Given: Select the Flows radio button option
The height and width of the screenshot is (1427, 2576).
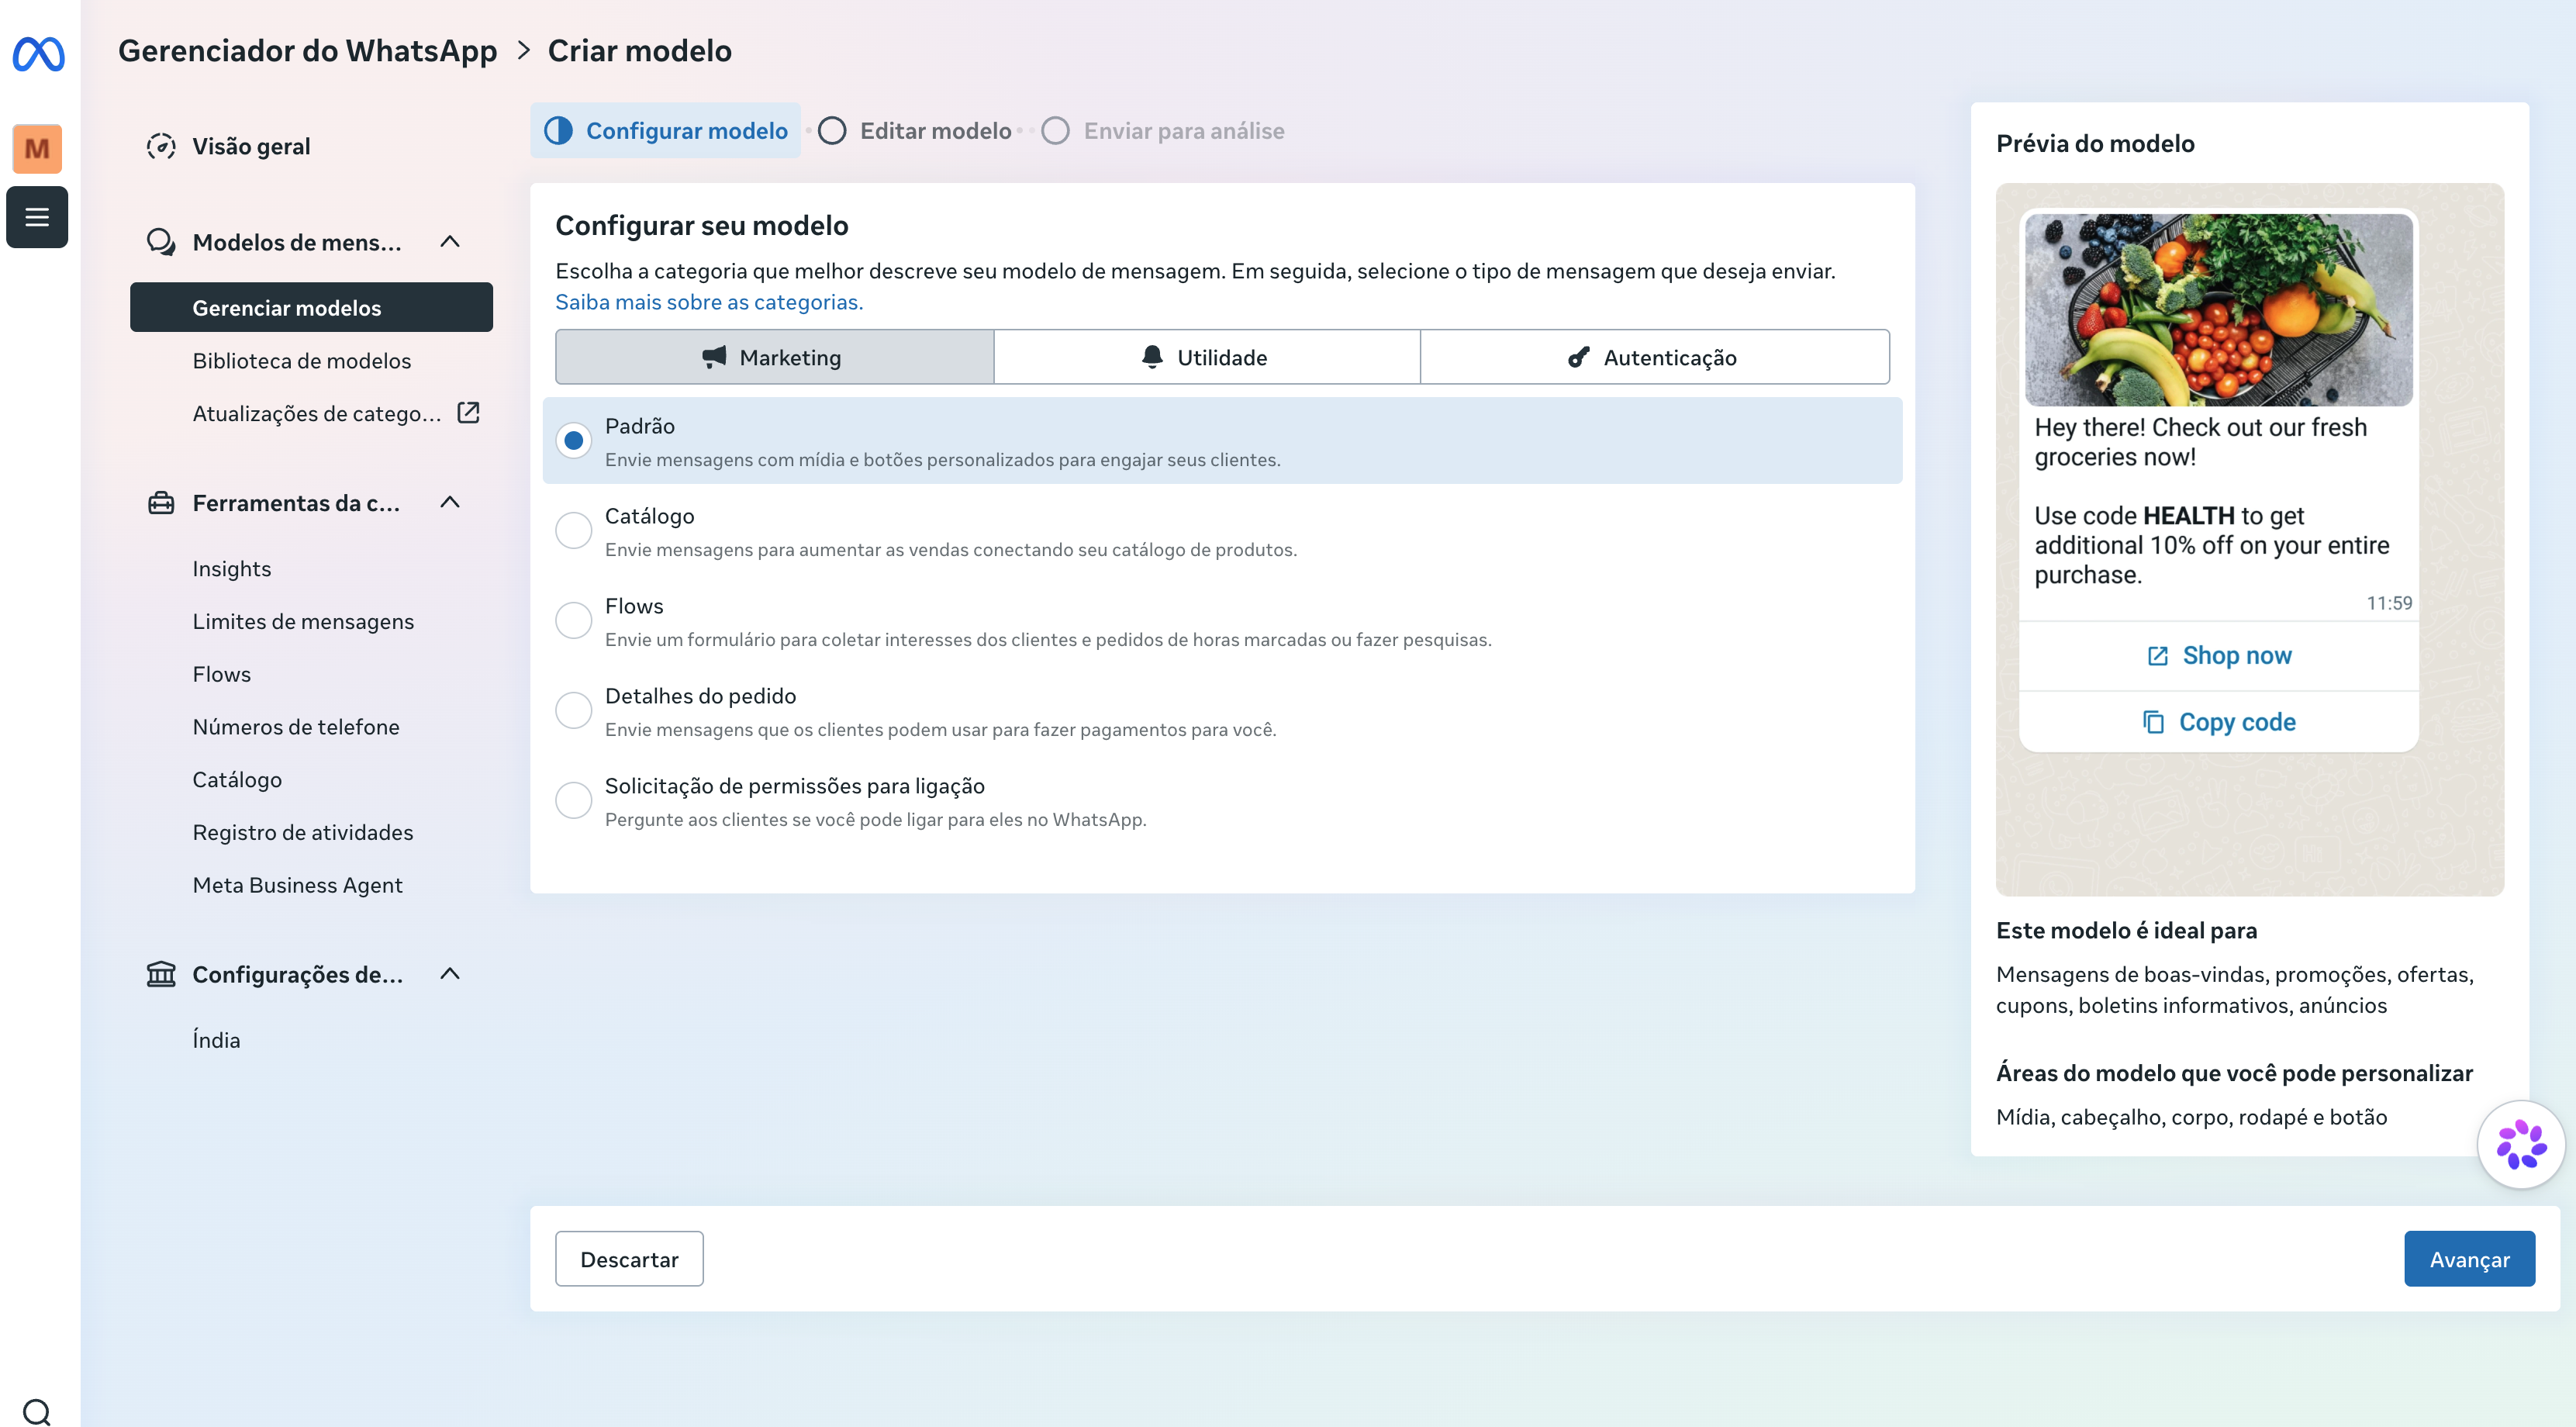Looking at the screenshot, I should [x=574, y=621].
